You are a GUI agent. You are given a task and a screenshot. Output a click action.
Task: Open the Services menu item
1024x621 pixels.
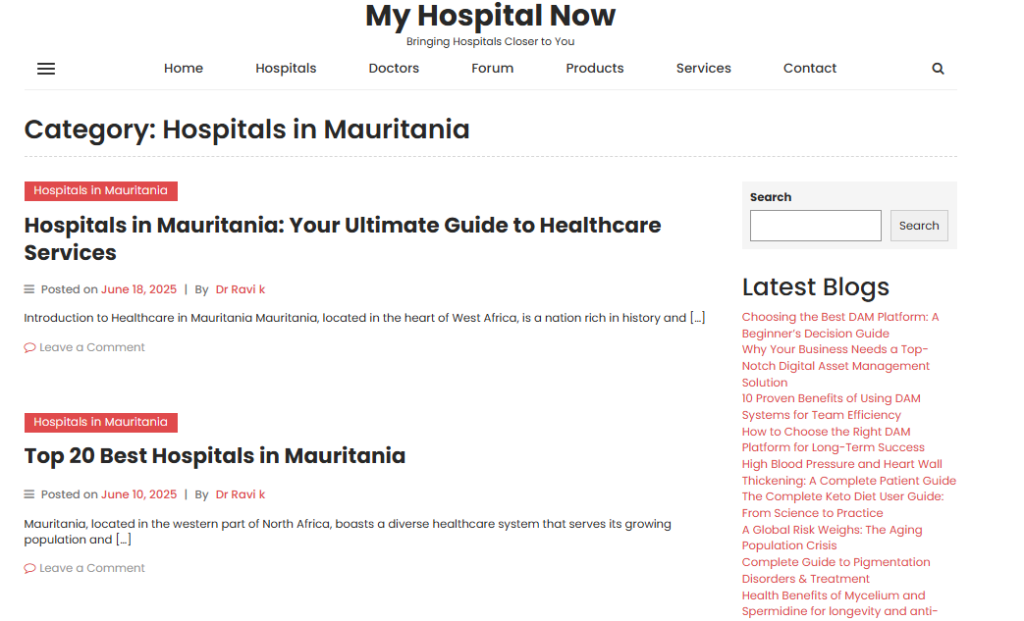tap(703, 68)
